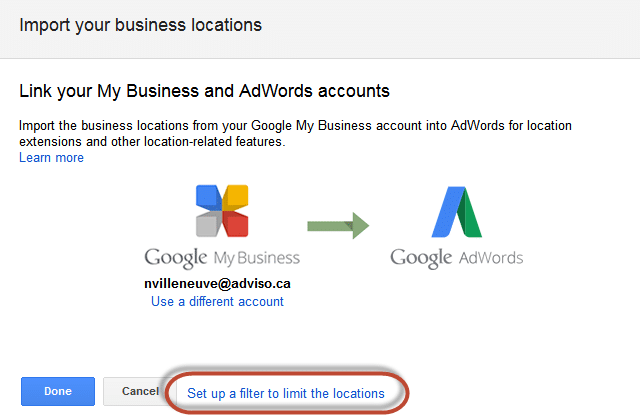Open the Learn more link
Viewport: 640px width, 417px height.
(51, 158)
